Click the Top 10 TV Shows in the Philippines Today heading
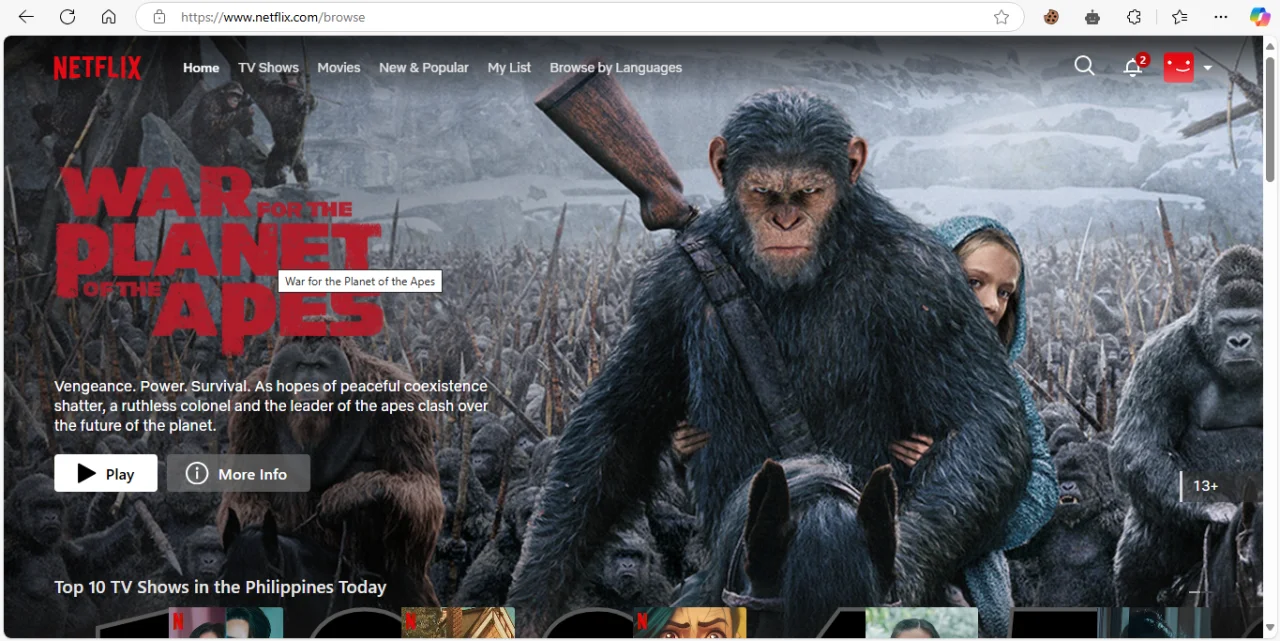 [220, 587]
